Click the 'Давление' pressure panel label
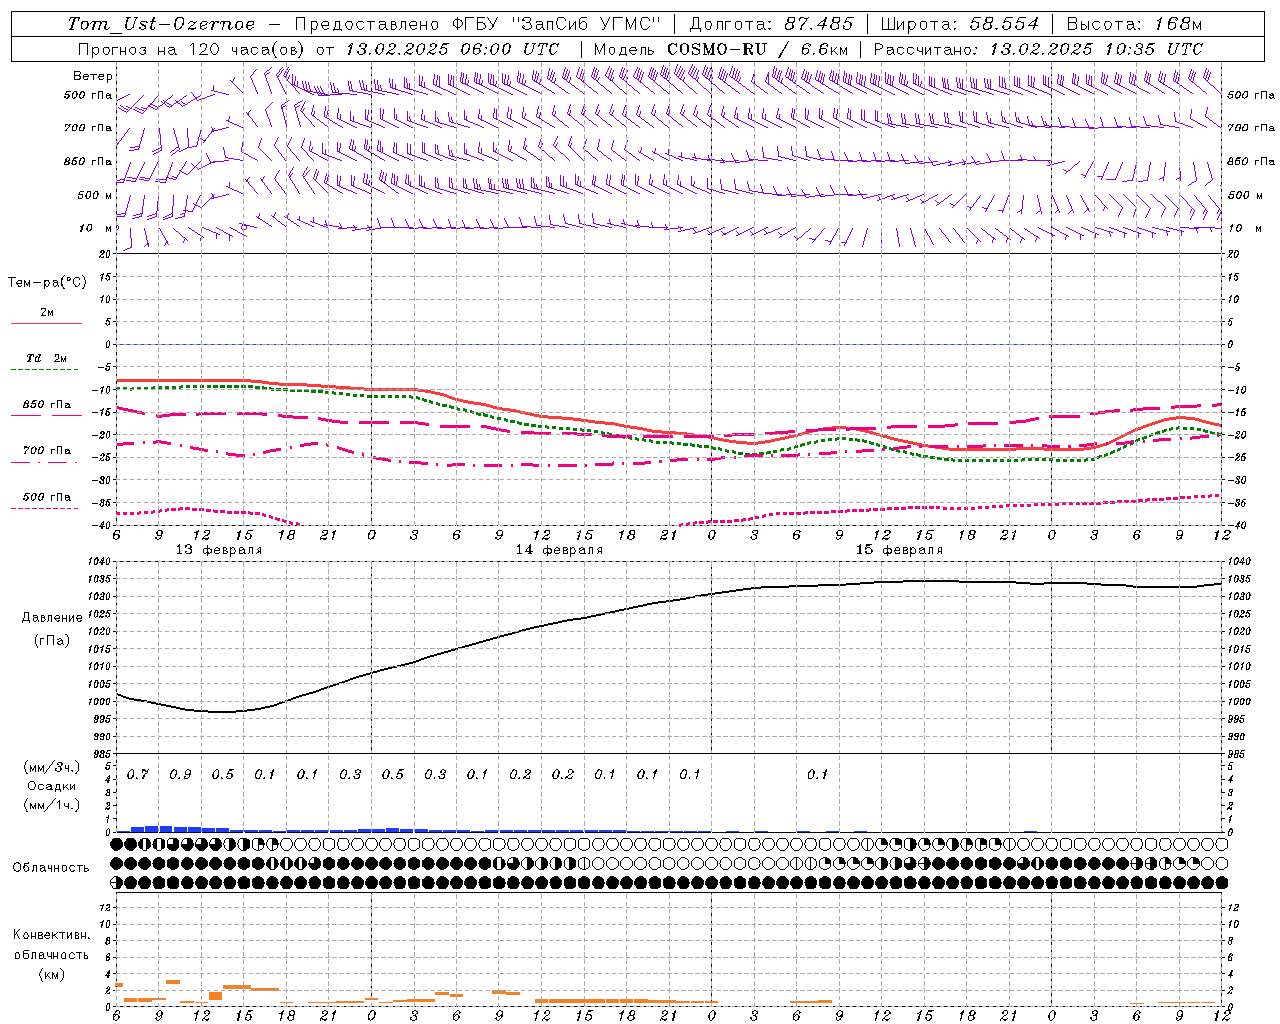1280x1024 pixels. coord(52,618)
